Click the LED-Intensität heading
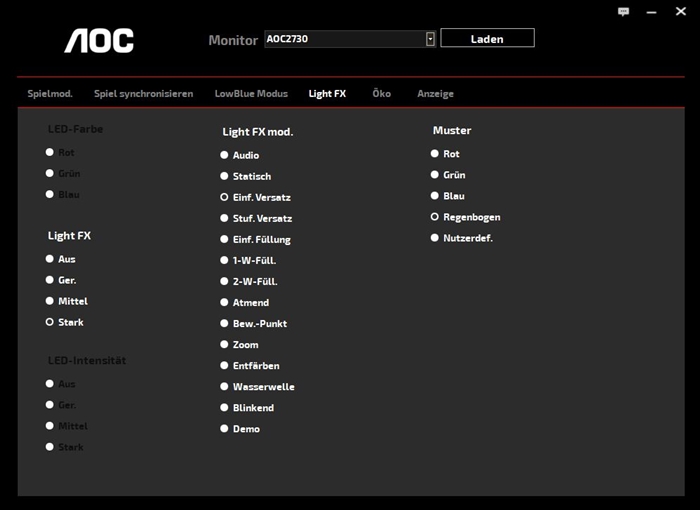This screenshot has height=510, width=700. pos(87,360)
